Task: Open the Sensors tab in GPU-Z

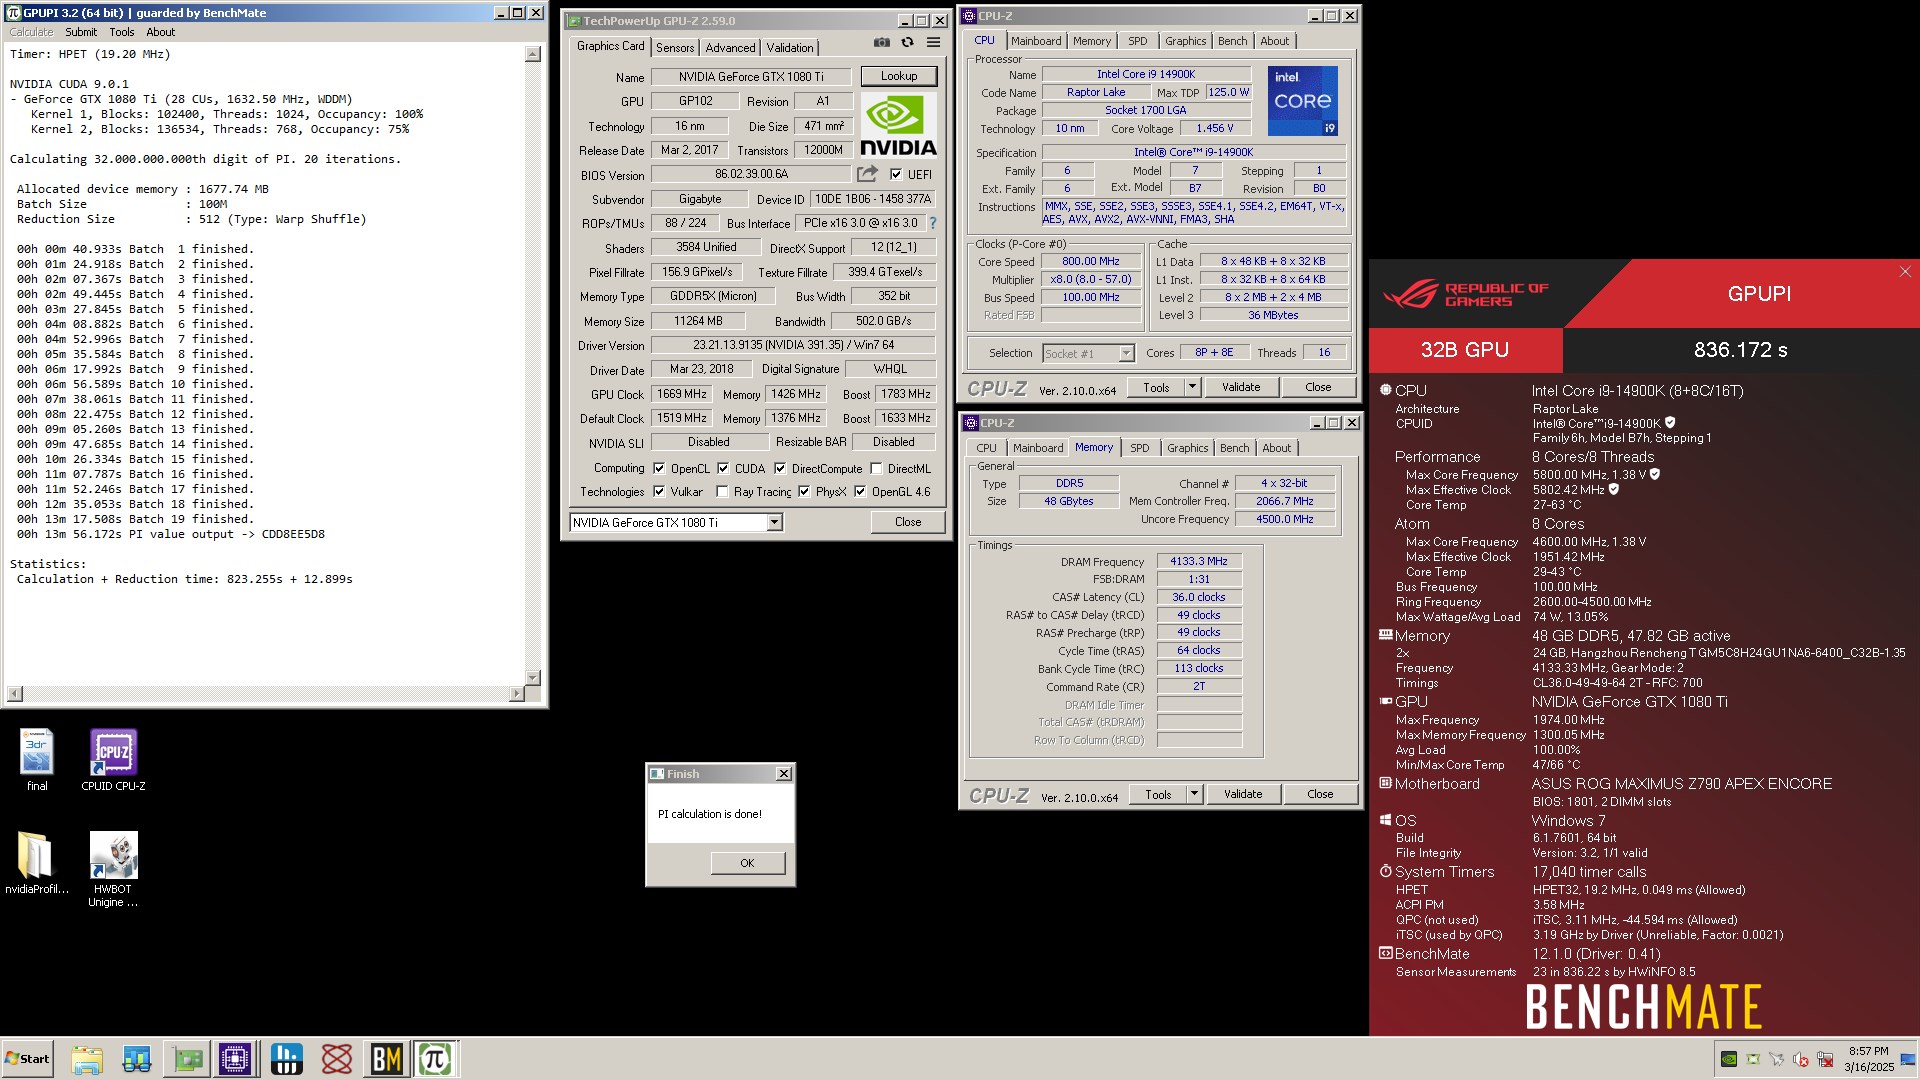Action: pos(675,48)
